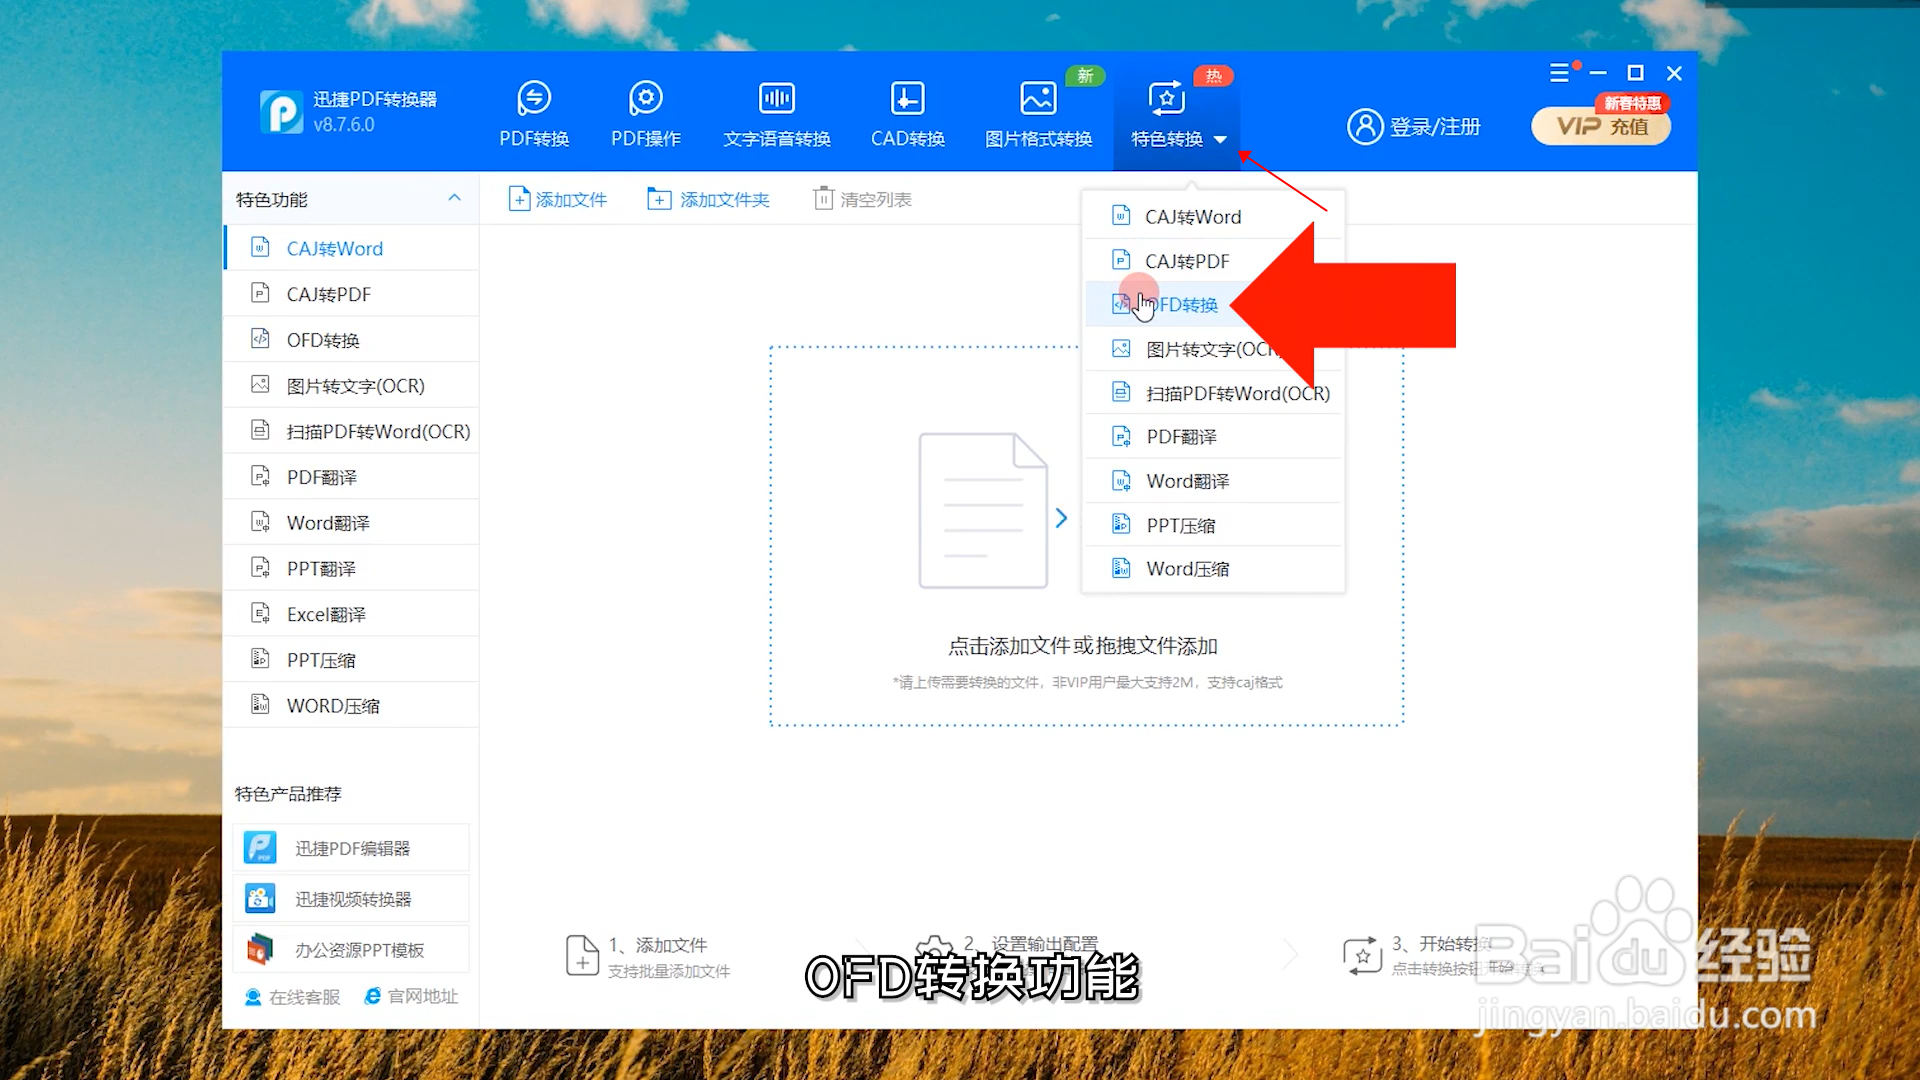The width and height of the screenshot is (1920, 1080).
Task: Choose 扫描PDF转Word(OCR) in dropdown menu
Action: click(1213, 393)
